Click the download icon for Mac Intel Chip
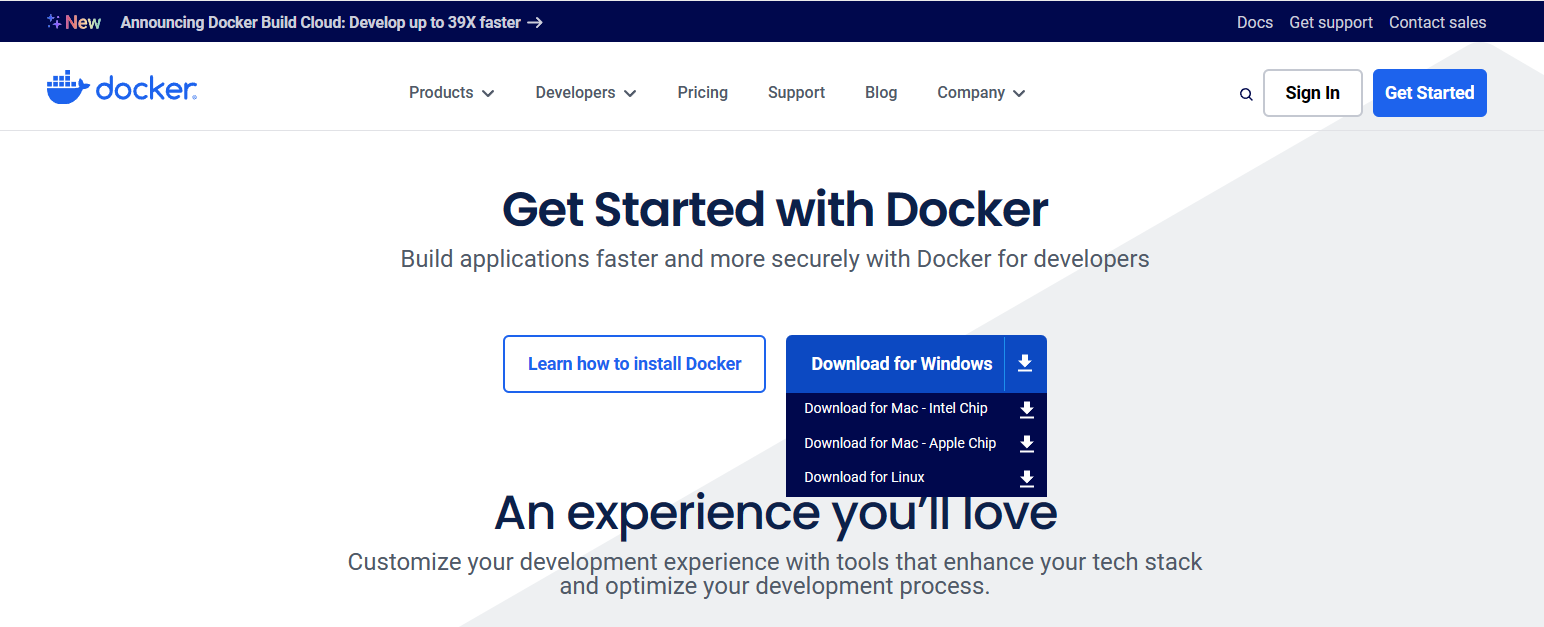Screen dimensions: 1544x627 (1026, 409)
